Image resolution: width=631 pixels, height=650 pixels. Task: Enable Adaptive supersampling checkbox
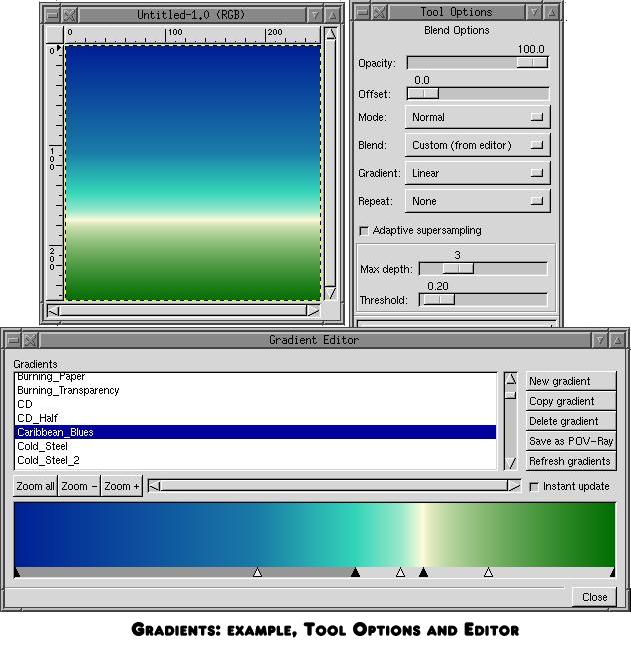tap(364, 231)
